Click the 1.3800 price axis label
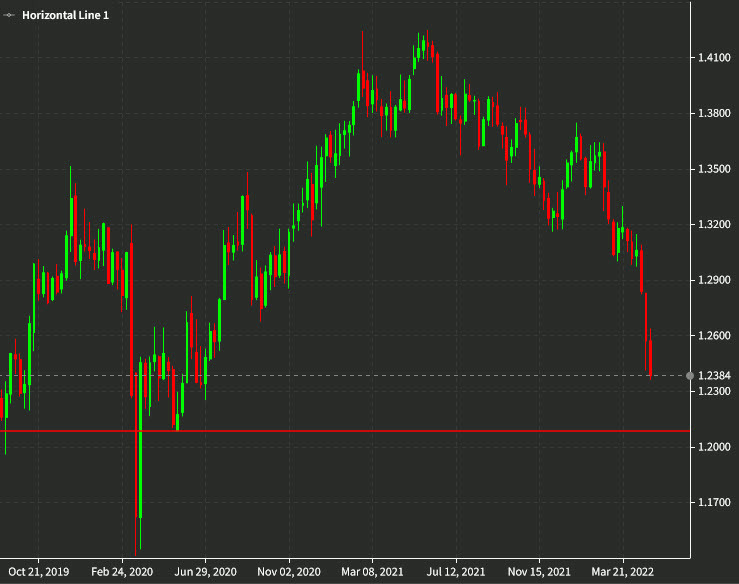The width and height of the screenshot is (739, 584). [714, 113]
